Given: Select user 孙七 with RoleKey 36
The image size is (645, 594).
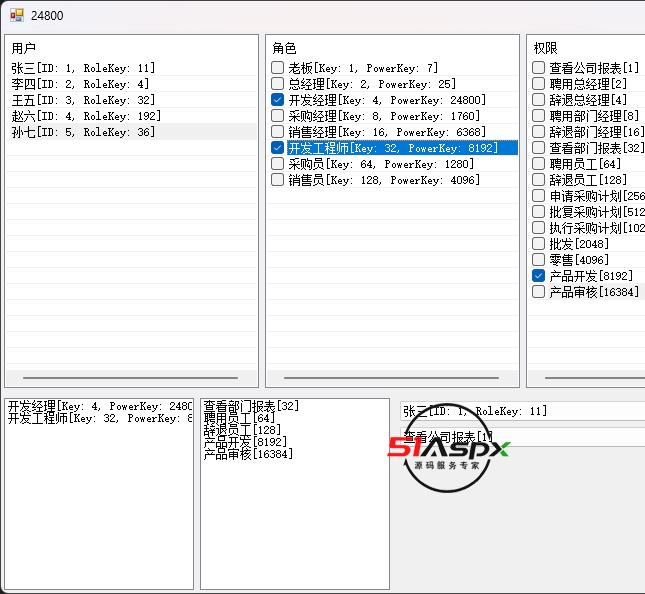Looking at the screenshot, I should (83, 132).
